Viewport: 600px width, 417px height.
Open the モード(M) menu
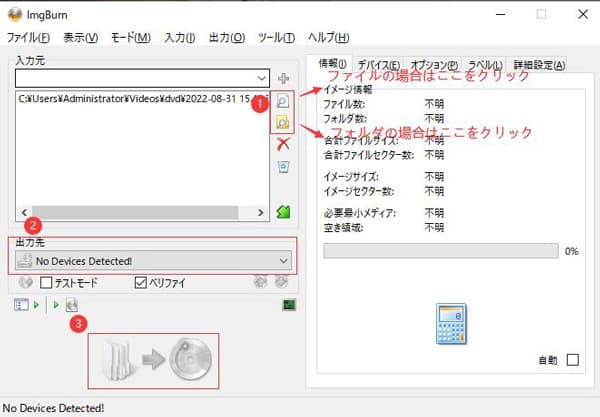[x=131, y=37]
